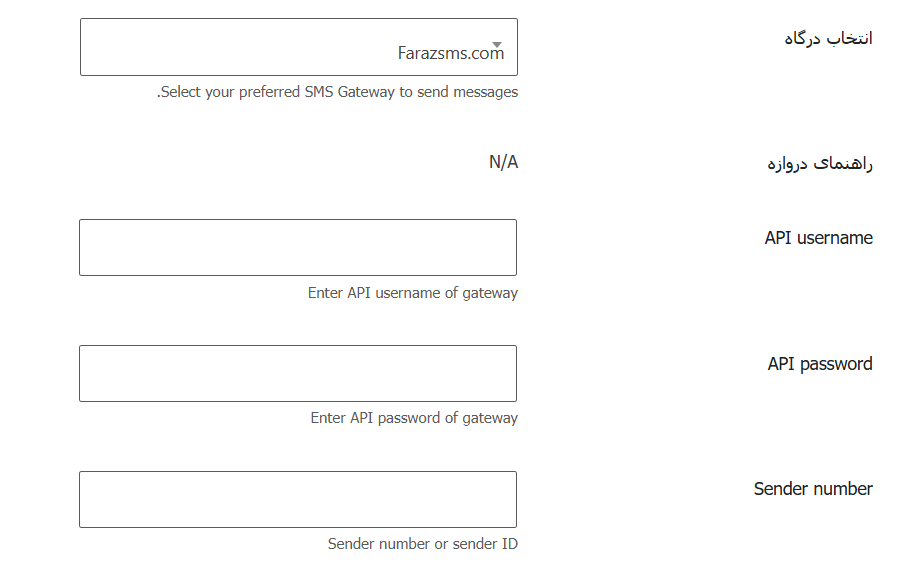Open the Farazsms.com gateway dropdown
The height and width of the screenshot is (564, 918).
[298, 47]
